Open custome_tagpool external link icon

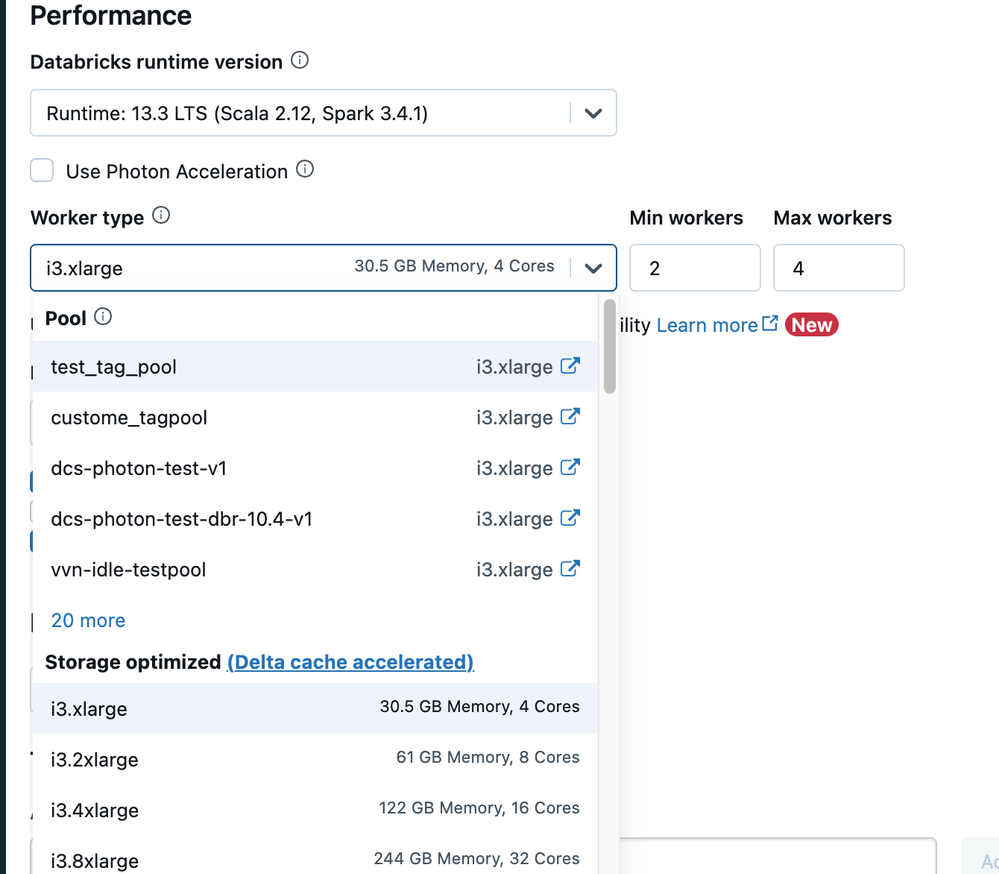click(x=570, y=417)
